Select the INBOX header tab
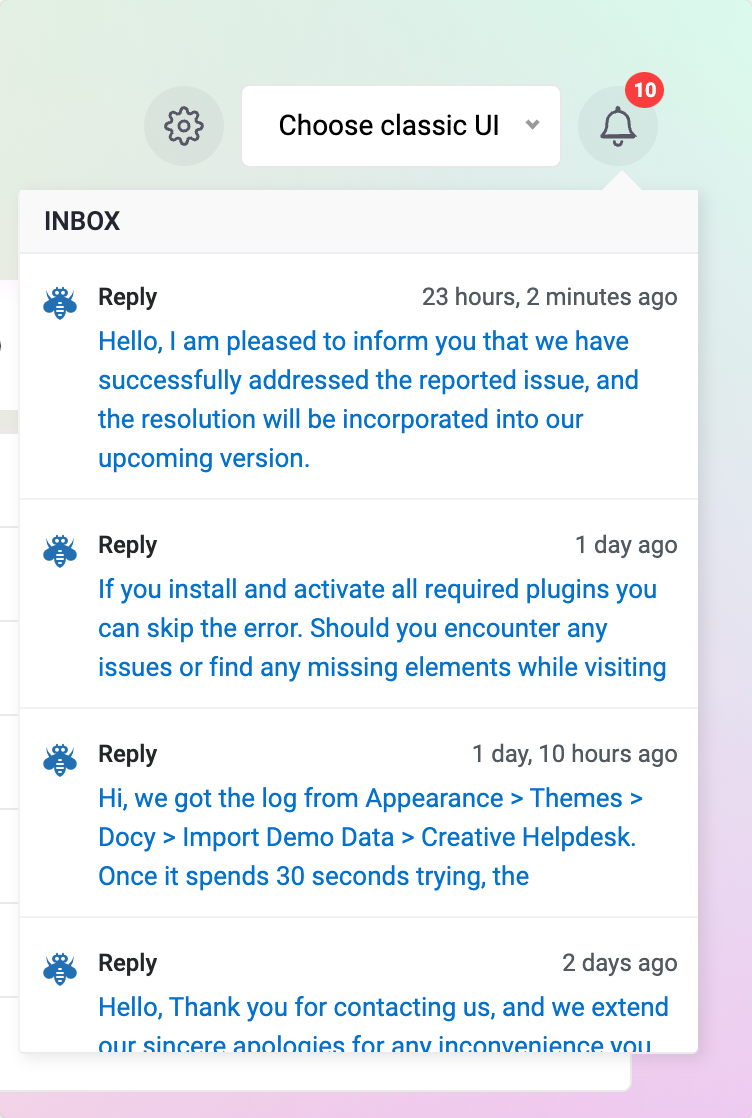 (x=82, y=221)
